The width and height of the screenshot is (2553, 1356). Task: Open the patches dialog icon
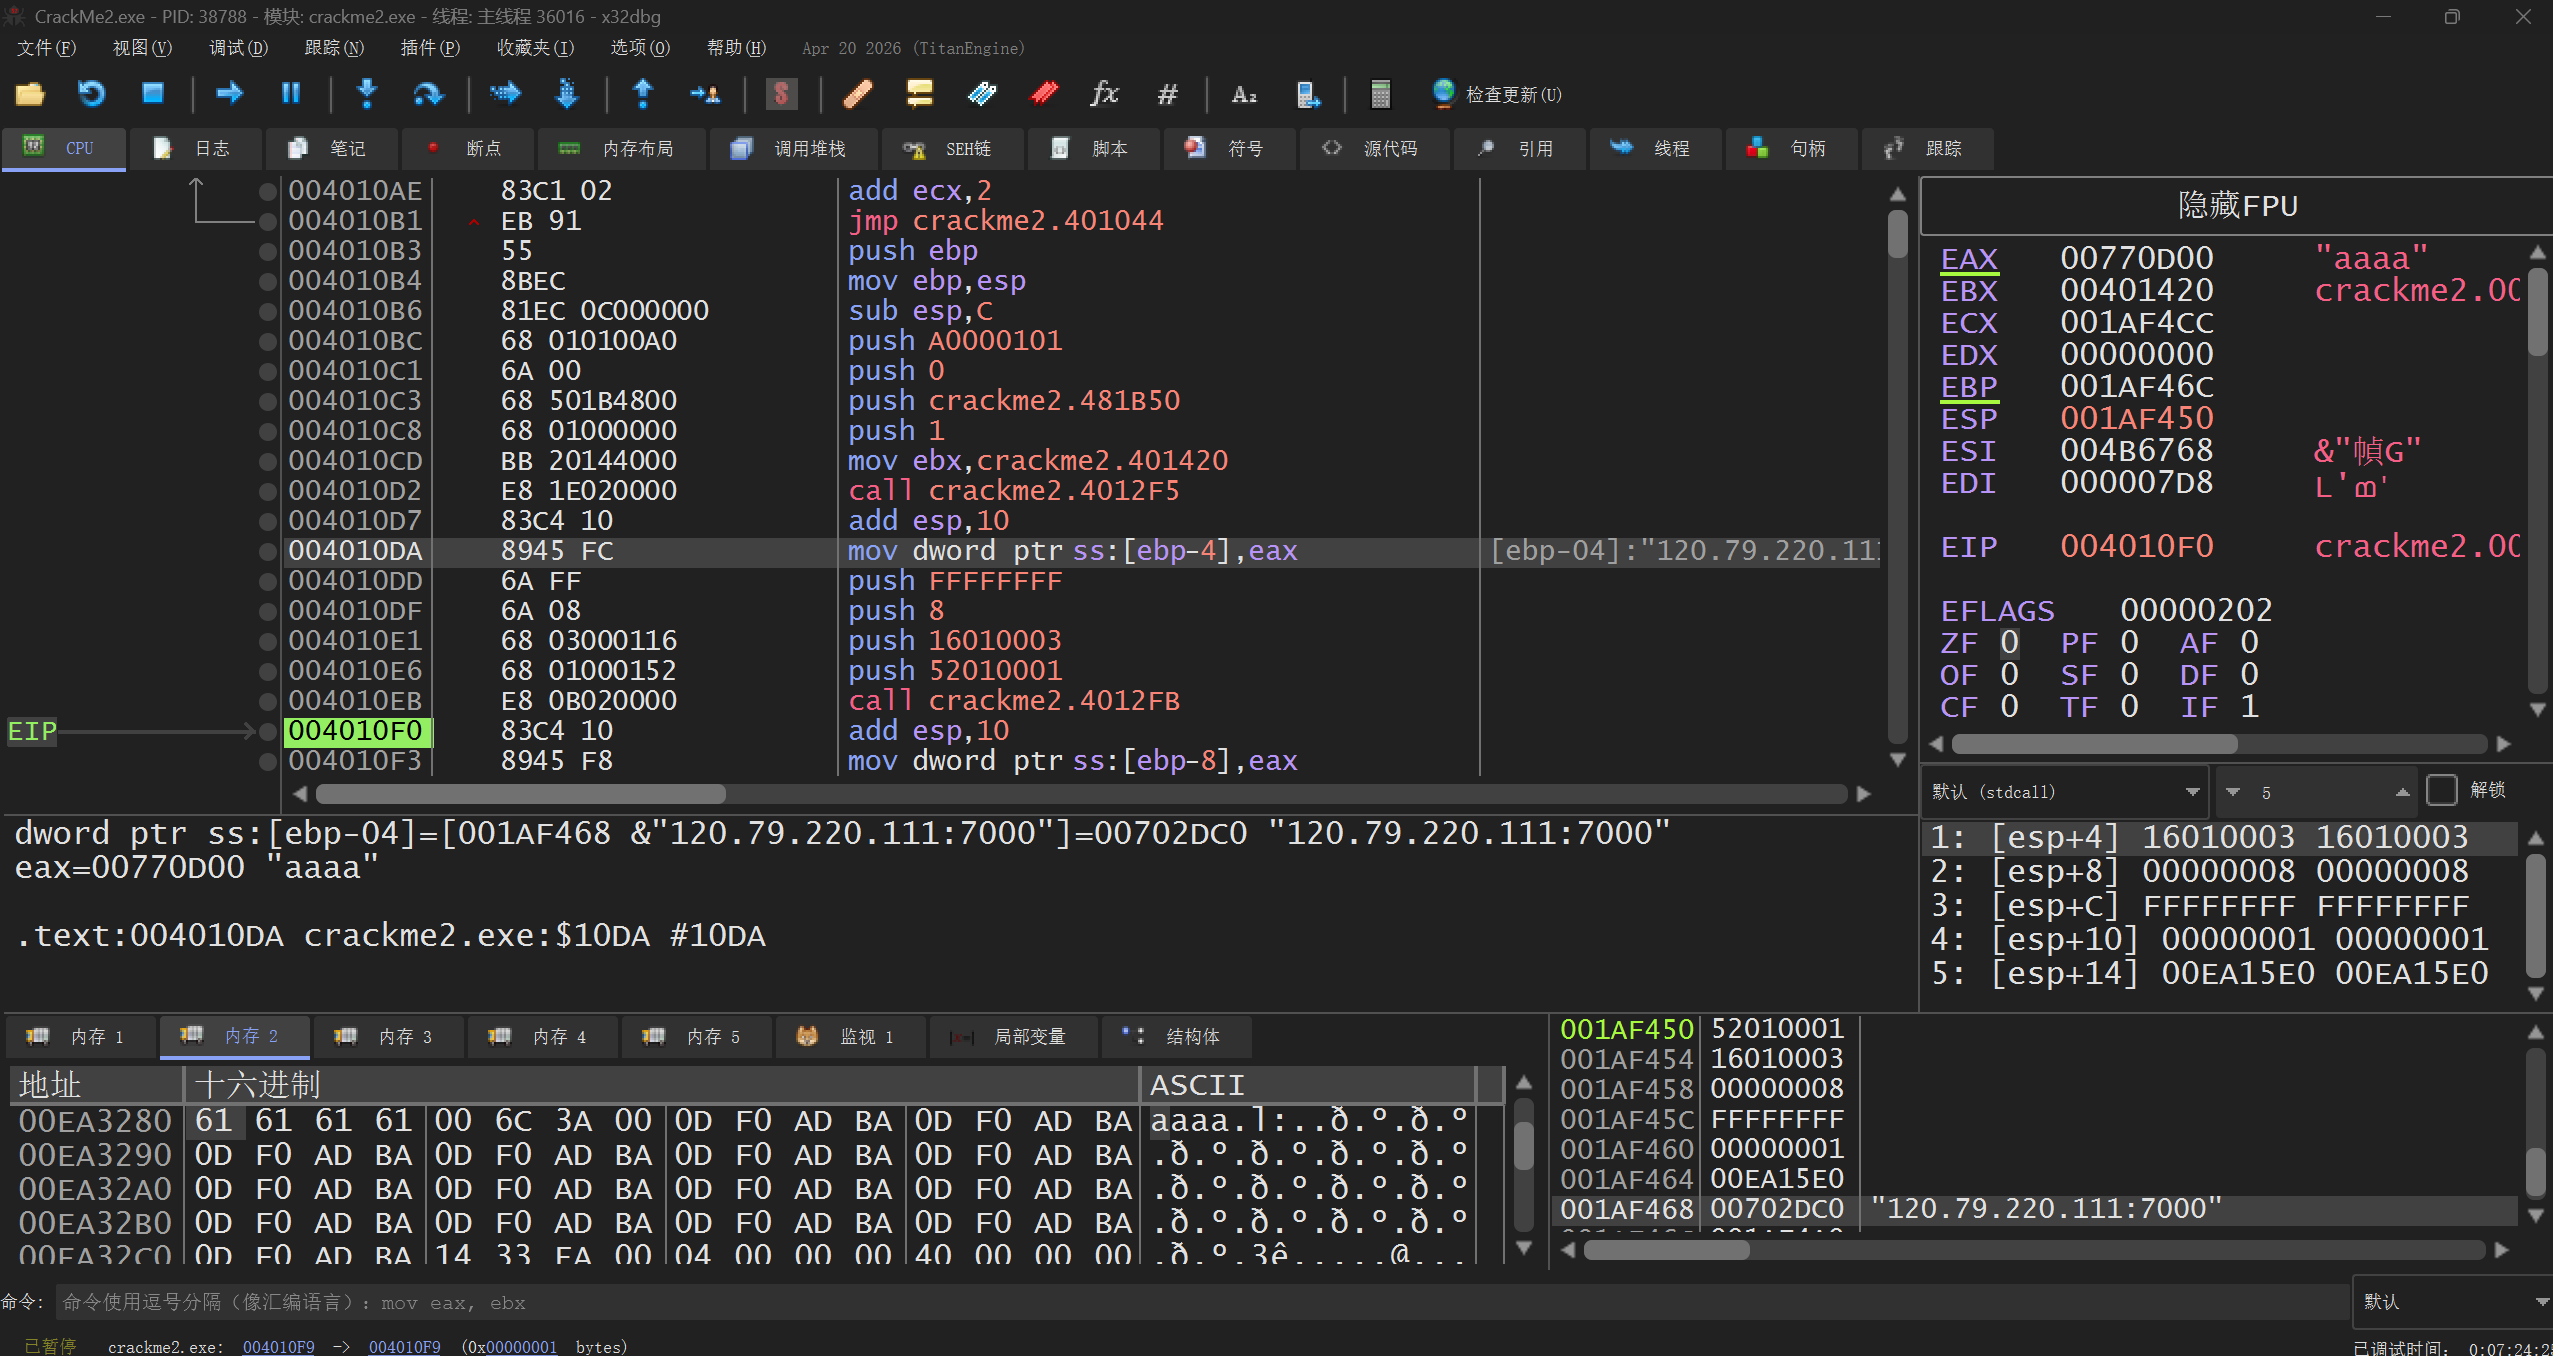[858, 94]
